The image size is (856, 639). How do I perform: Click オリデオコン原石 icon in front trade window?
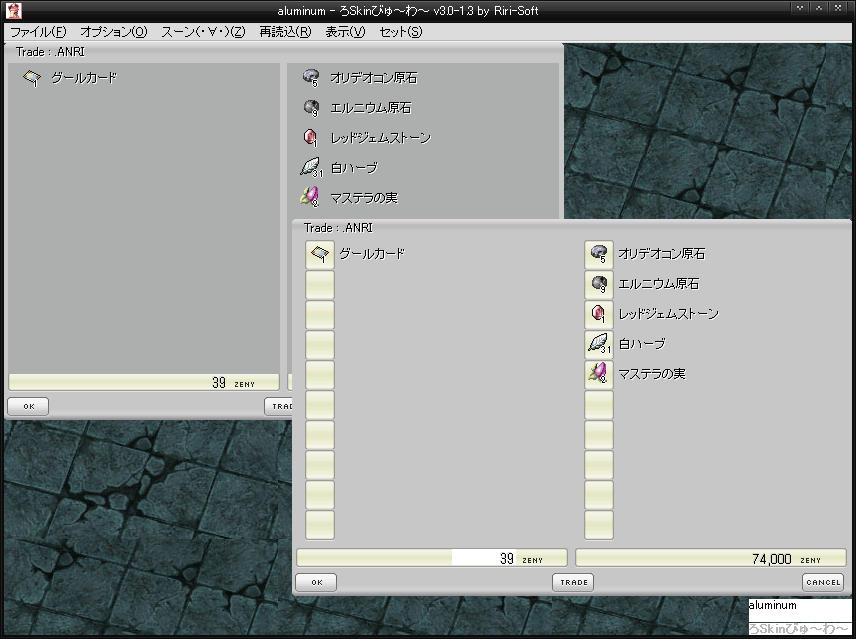click(599, 254)
